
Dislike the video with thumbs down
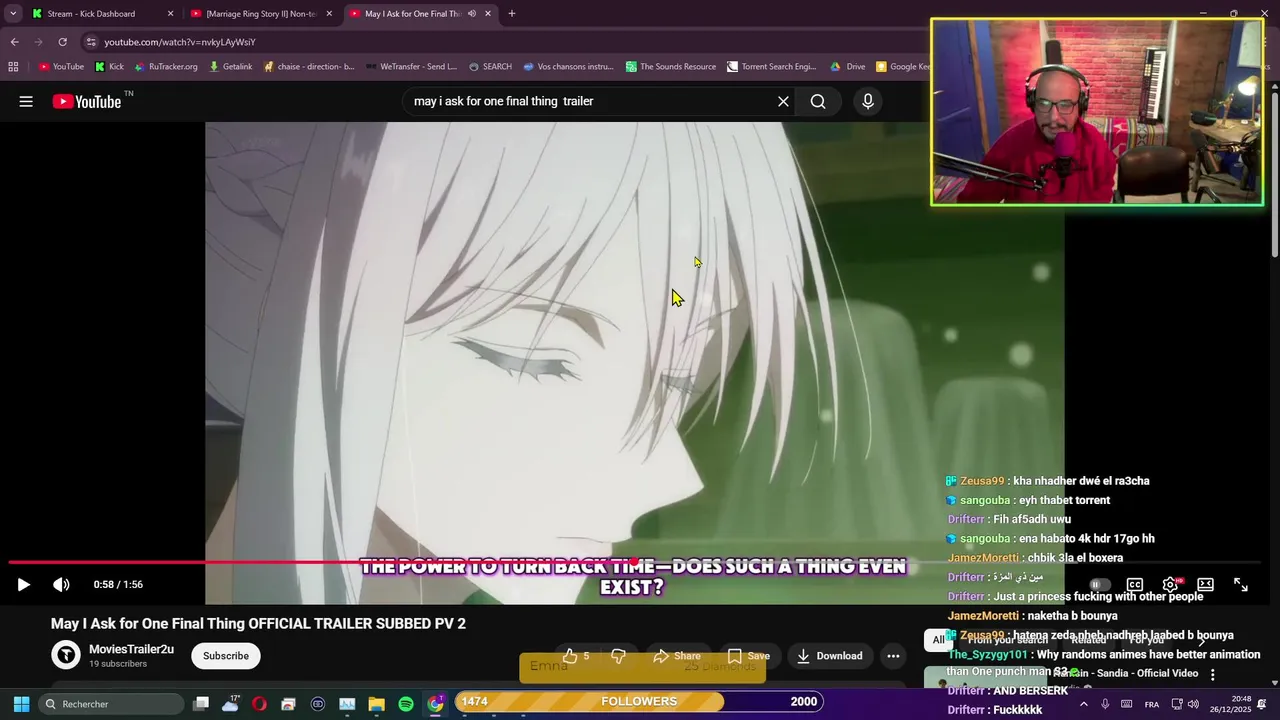(x=618, y=656)
